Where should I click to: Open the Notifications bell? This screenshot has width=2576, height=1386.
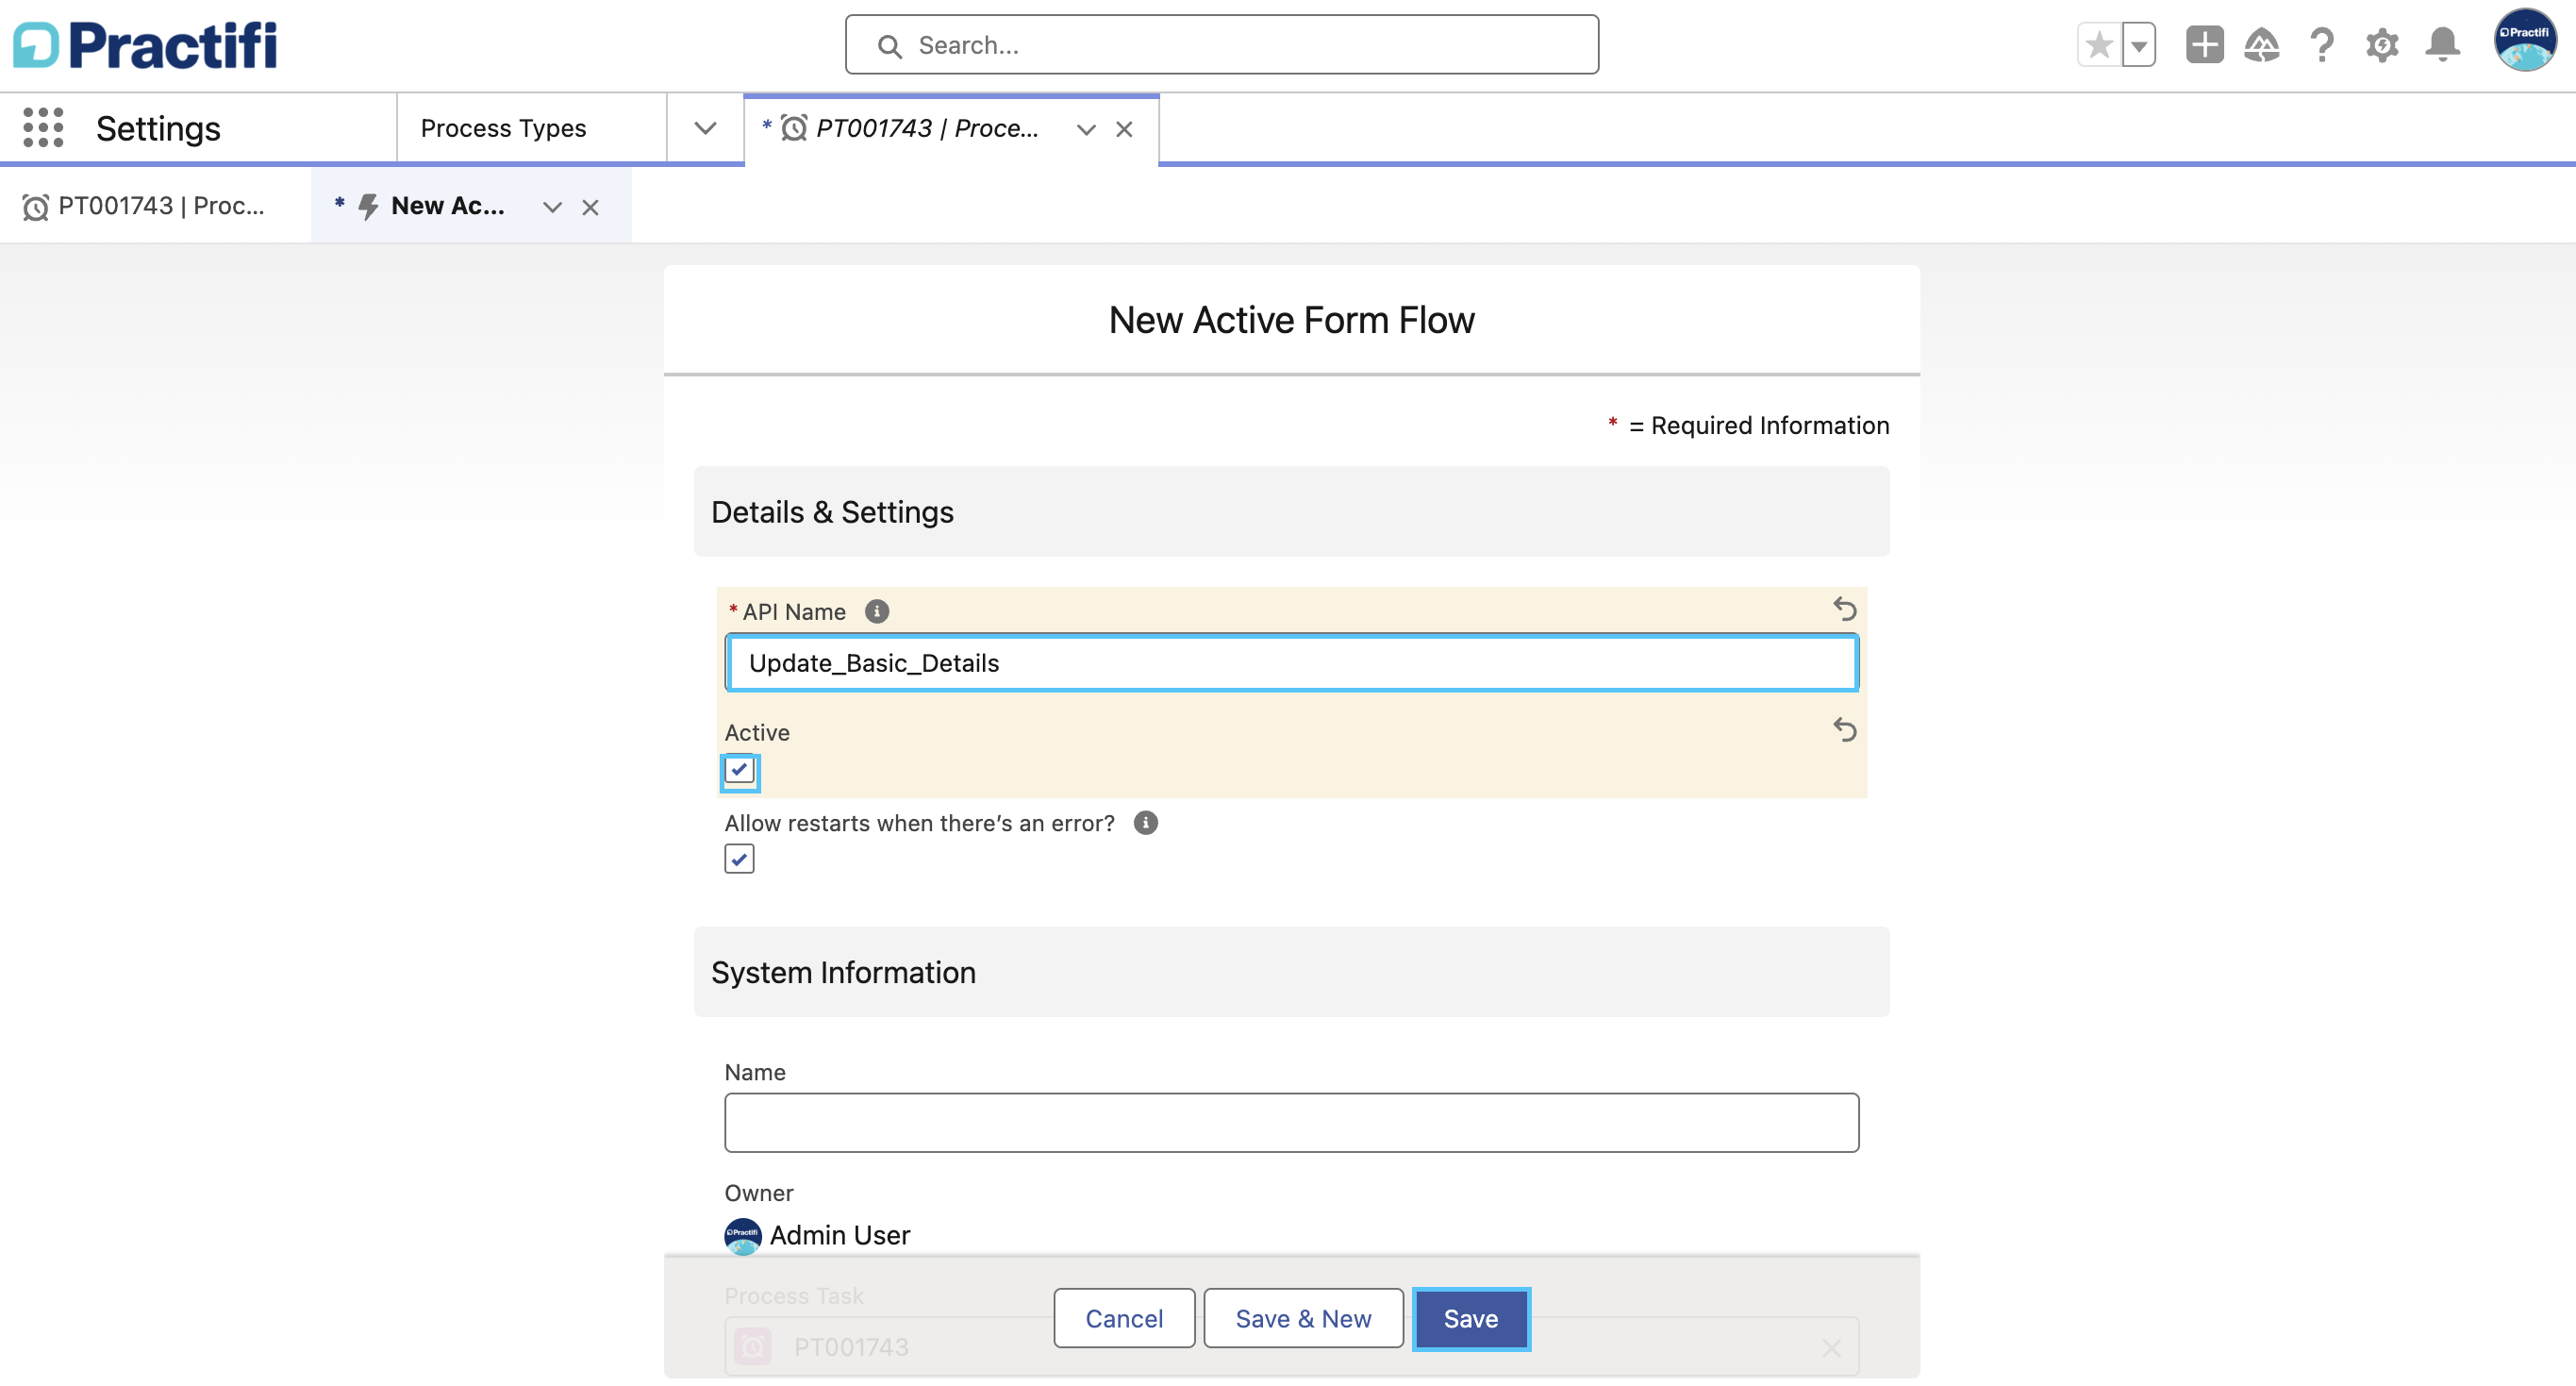coord(2442,45)
